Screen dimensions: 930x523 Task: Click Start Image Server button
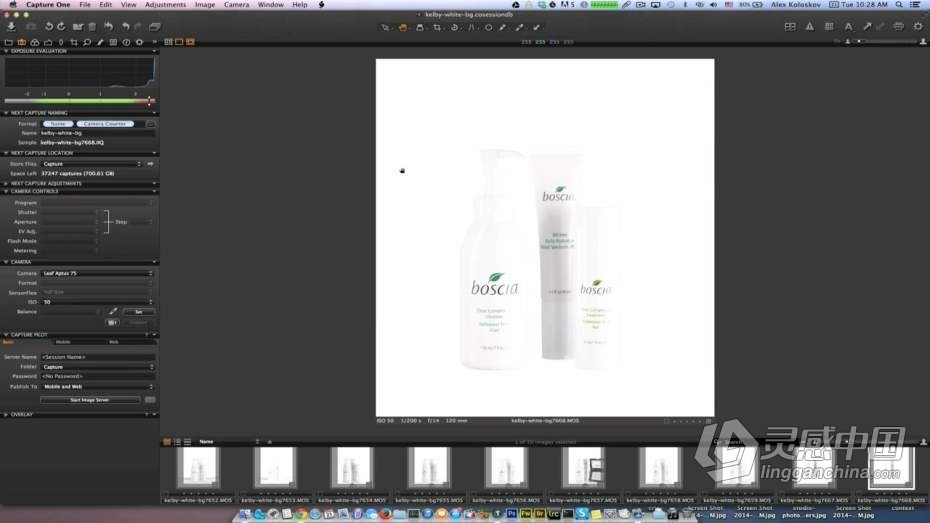(x=90, y=400)
